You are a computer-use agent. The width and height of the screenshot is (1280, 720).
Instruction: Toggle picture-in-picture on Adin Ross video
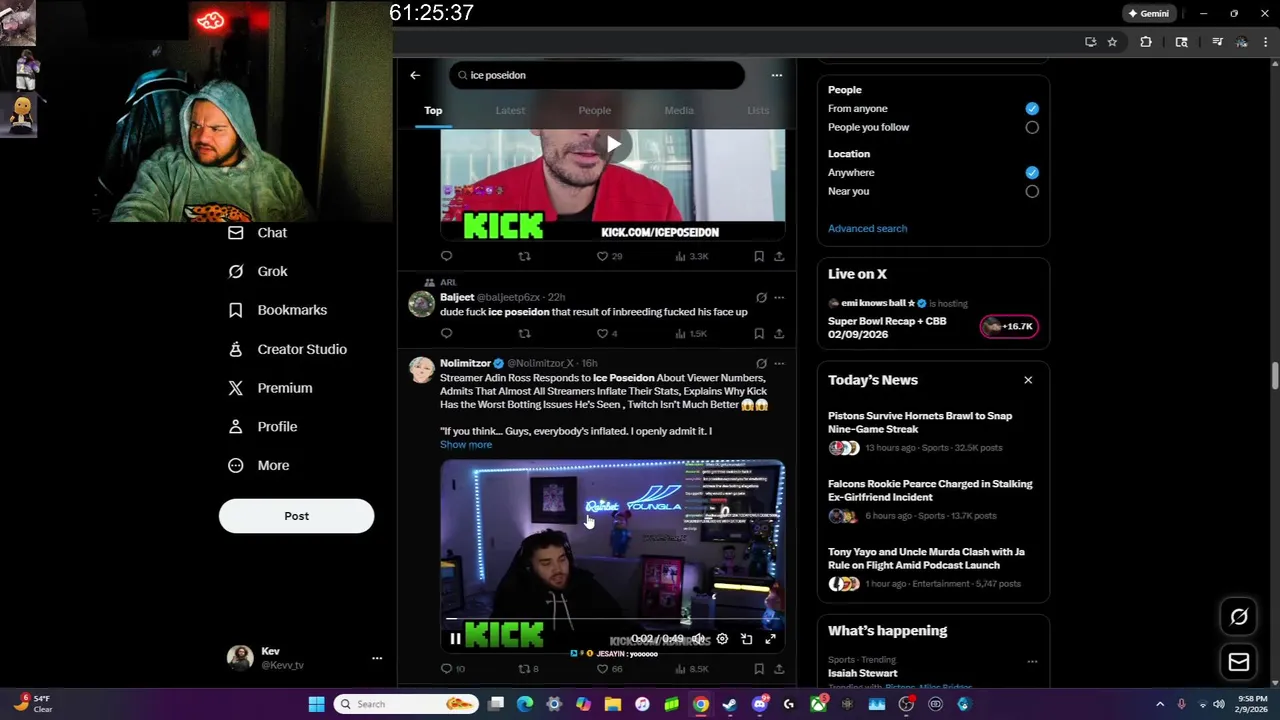point(746,639)
